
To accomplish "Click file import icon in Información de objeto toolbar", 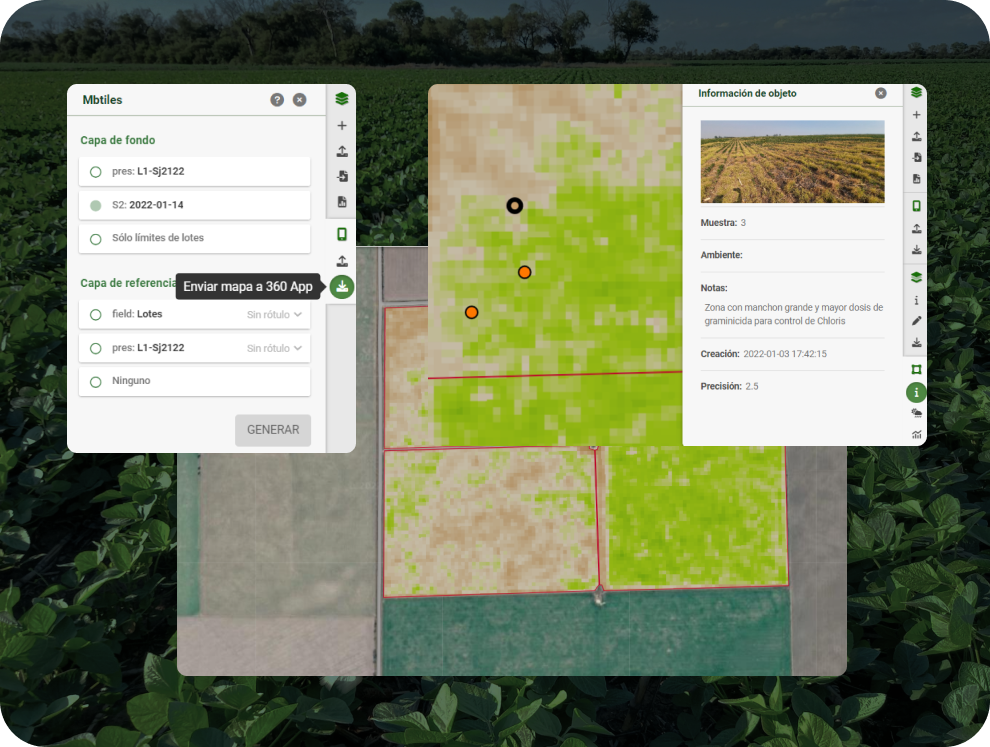I will click(916, 157).
